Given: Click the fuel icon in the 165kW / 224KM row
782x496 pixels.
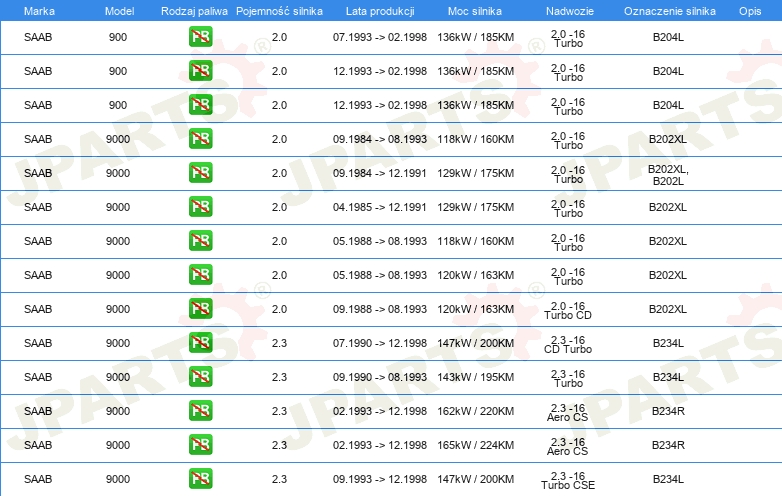Looking at the screenshot, I should pos(200,445).
